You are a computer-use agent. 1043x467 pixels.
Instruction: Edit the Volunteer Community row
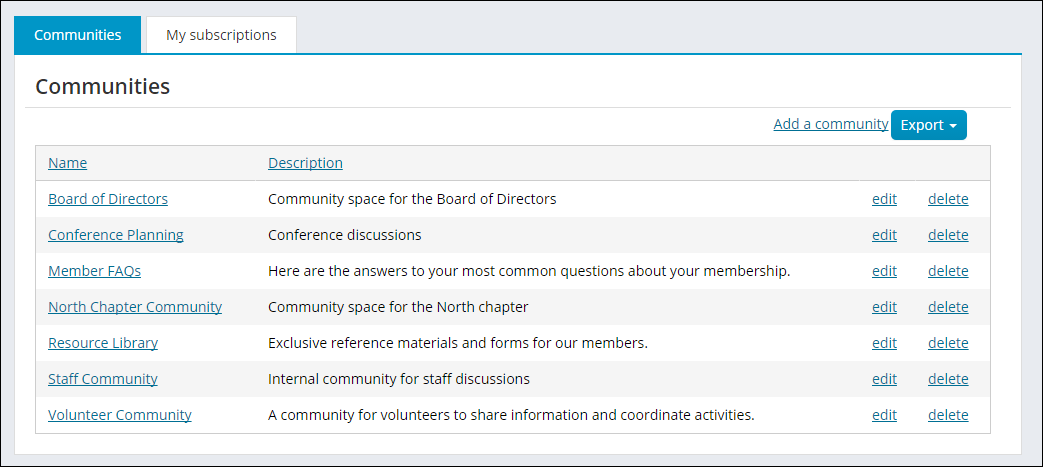[884, 414]
